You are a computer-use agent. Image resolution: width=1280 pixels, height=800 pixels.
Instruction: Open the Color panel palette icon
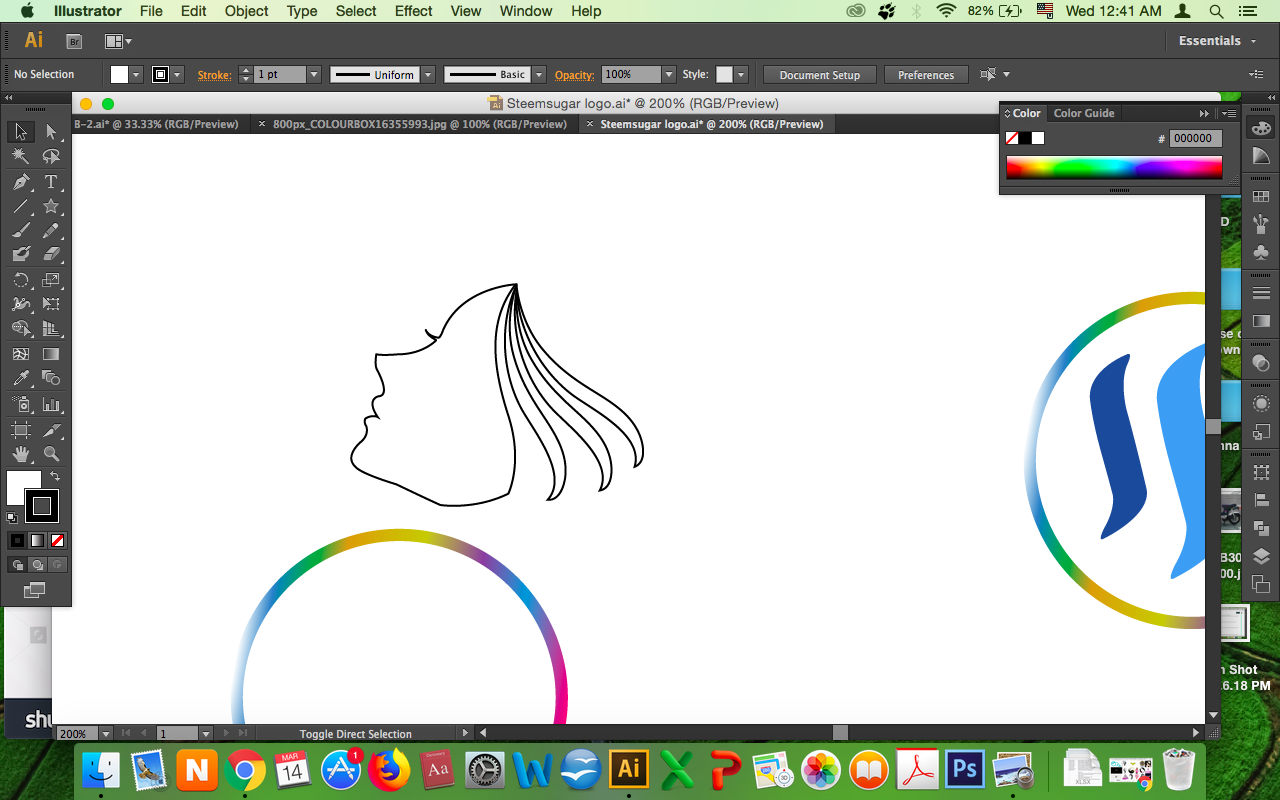click(x=1261, y=129)
